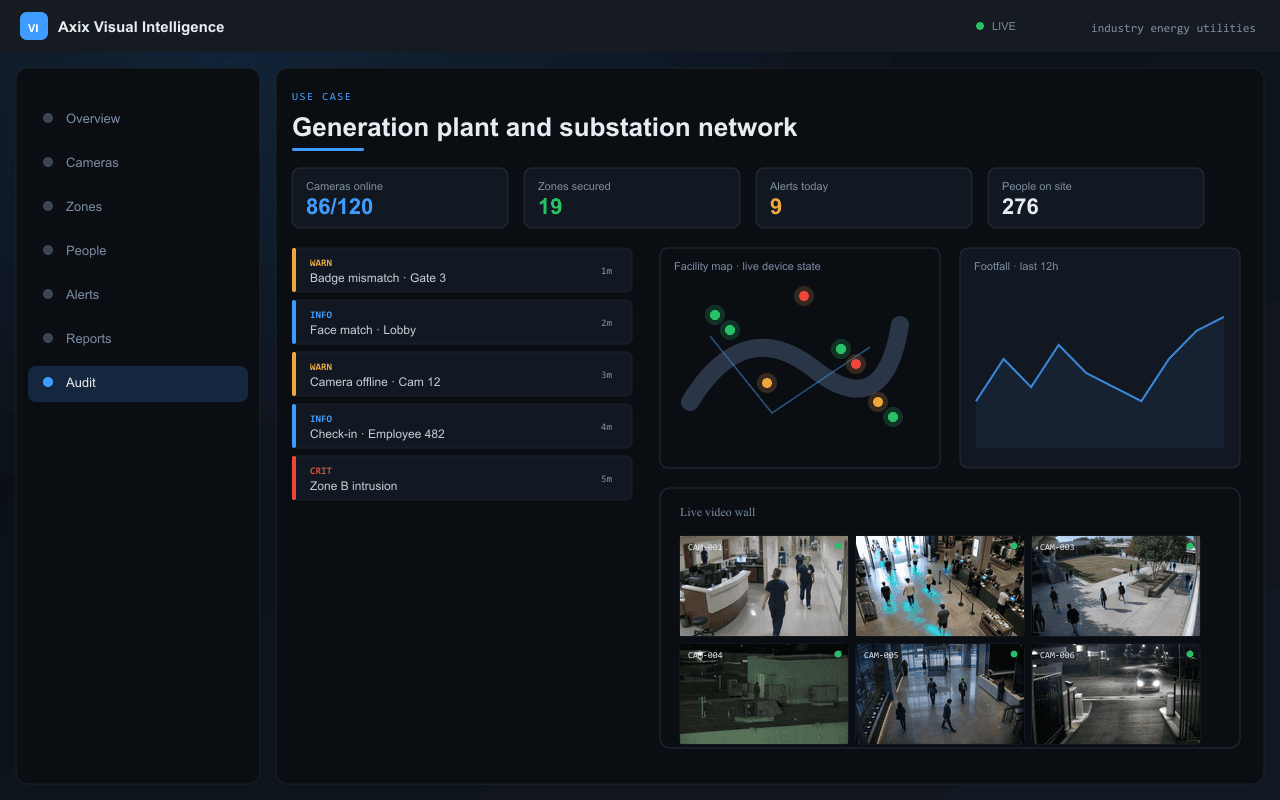Screen dimensions: 1280x800
Task: Open the Zone B intrusion critical alert
Action: [462, 478]
